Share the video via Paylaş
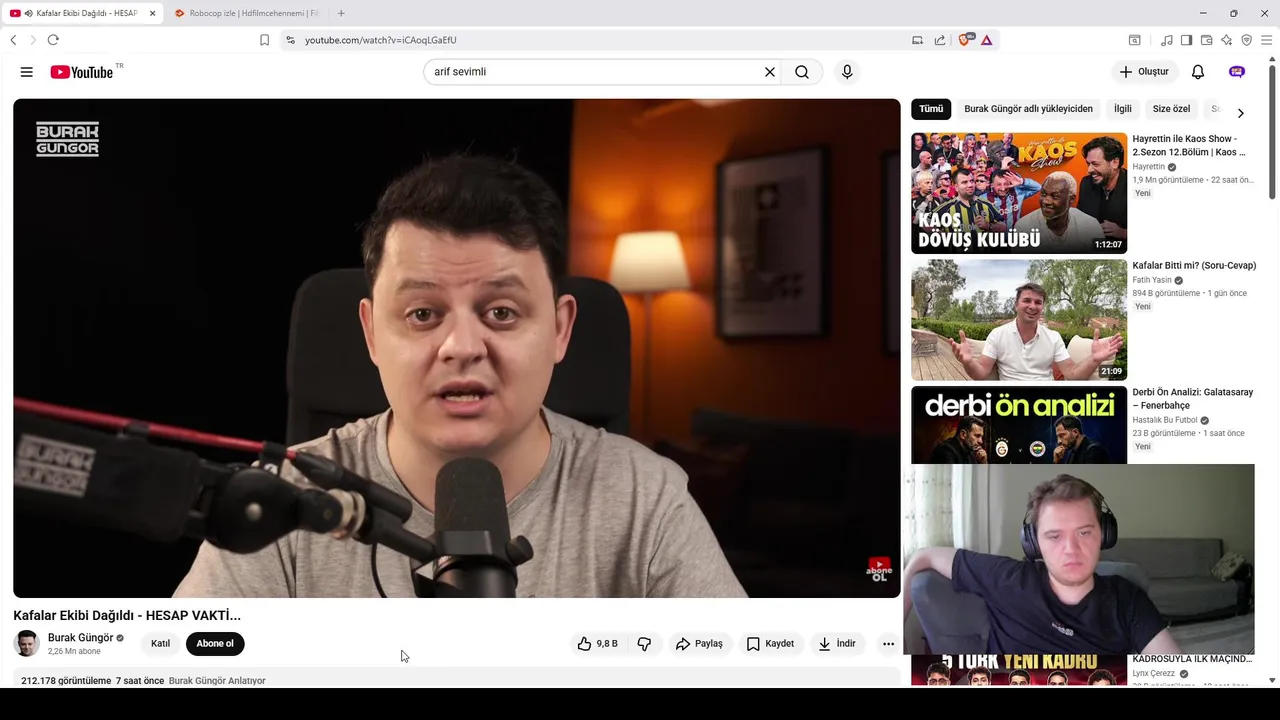1280x720 pixels. coord(699,644)
